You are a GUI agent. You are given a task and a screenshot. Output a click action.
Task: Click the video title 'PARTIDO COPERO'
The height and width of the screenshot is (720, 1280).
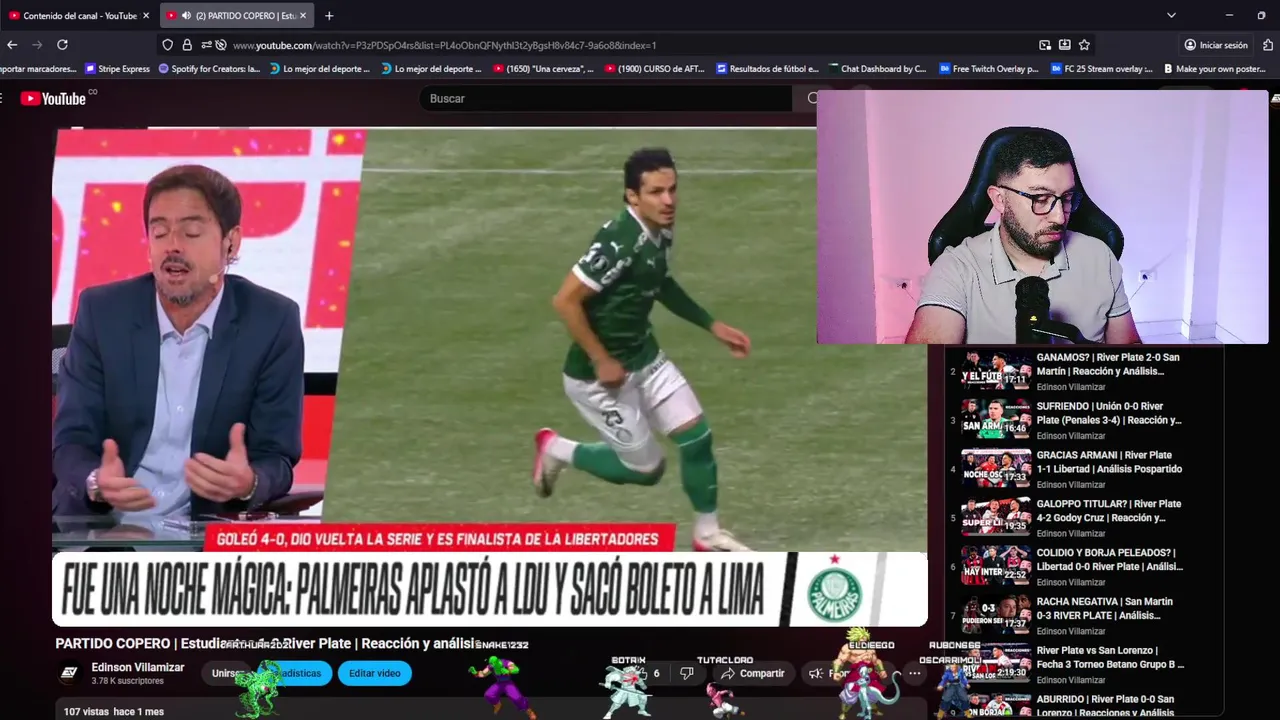click(266, 644)
